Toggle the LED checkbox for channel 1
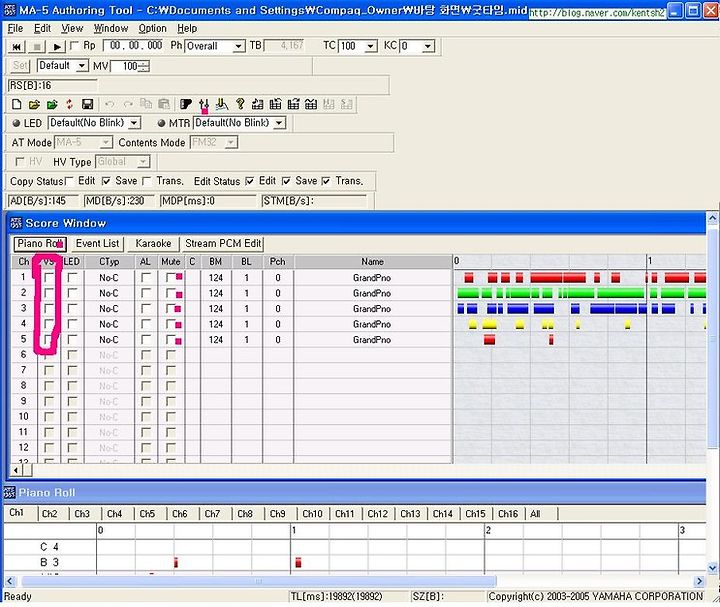This screenshot has width=720, height=607. [72, 278]
